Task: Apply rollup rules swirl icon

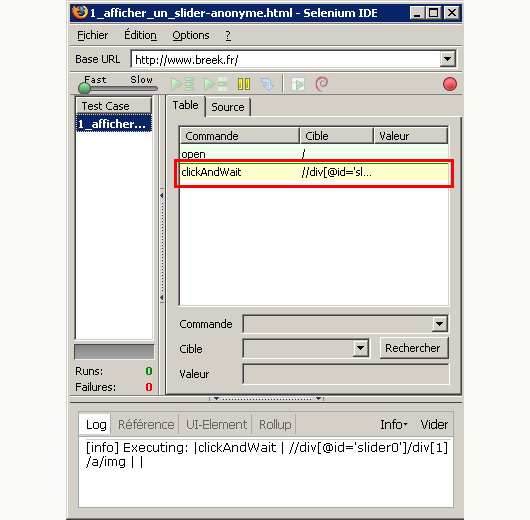Action: 321,84
